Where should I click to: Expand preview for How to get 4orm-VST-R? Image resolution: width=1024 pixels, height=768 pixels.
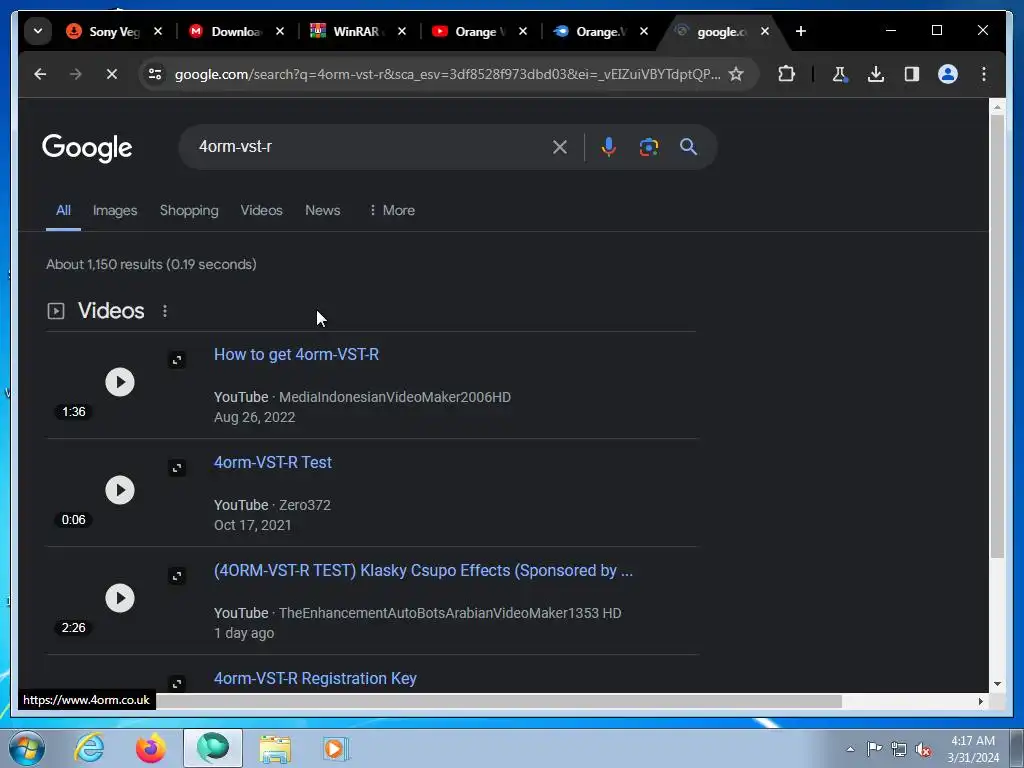[177, 360]
